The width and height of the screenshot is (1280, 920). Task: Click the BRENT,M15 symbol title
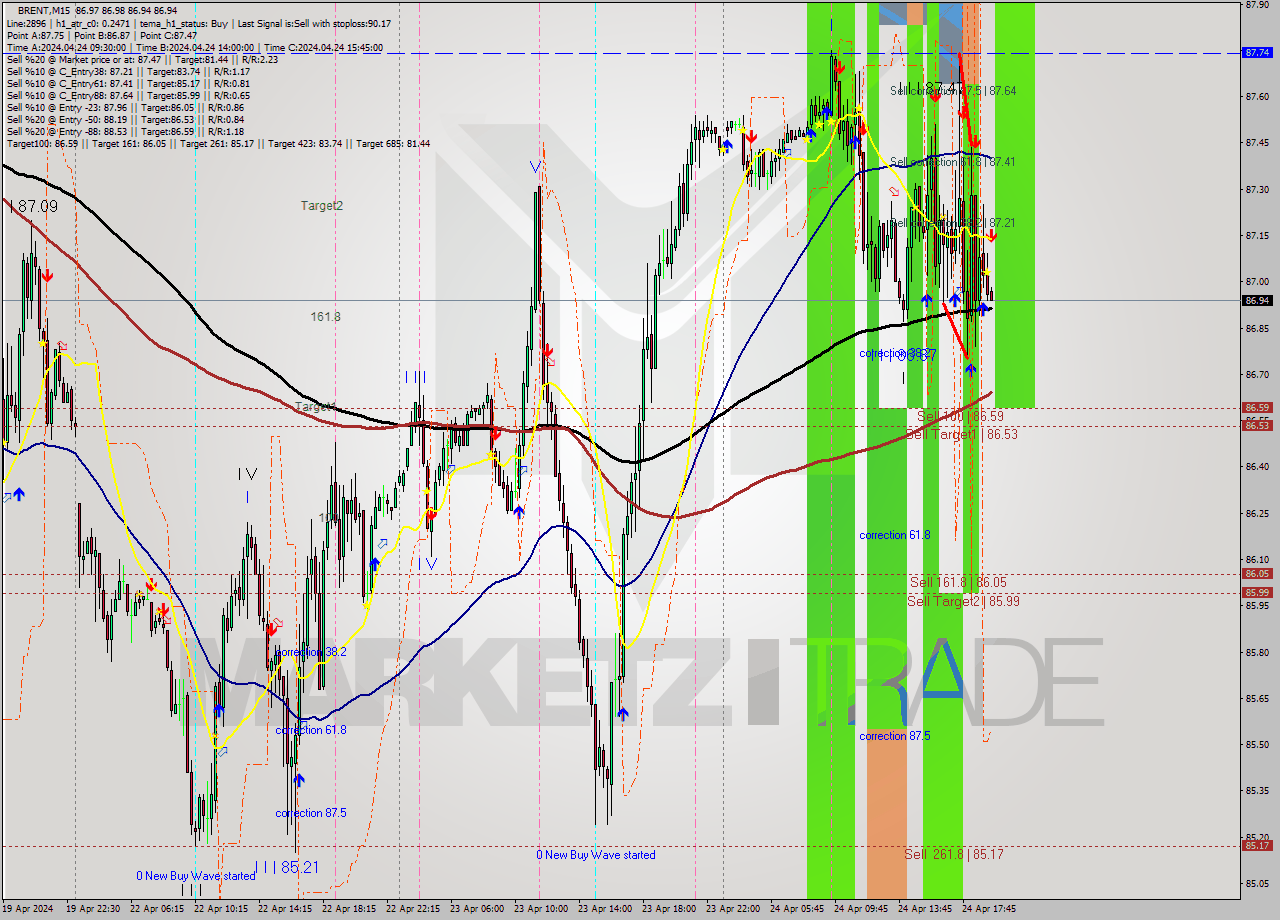(x=44, y=10)
